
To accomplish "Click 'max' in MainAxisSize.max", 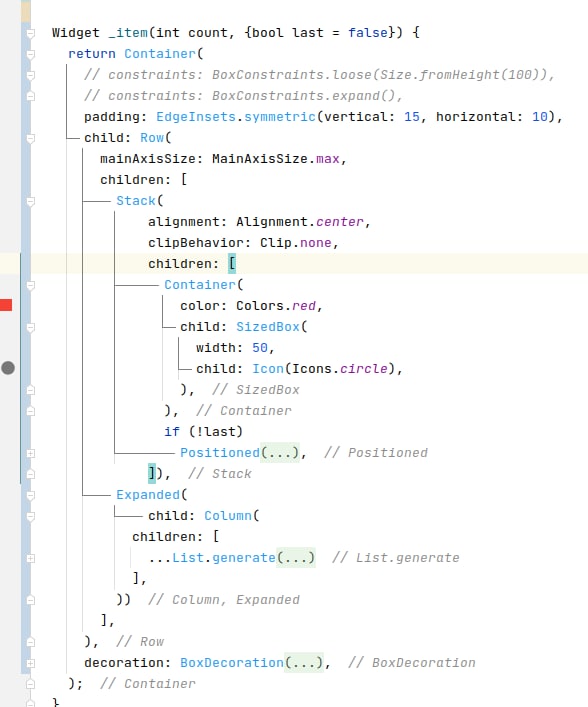I will pyautogui.click(x=327, y=159).
